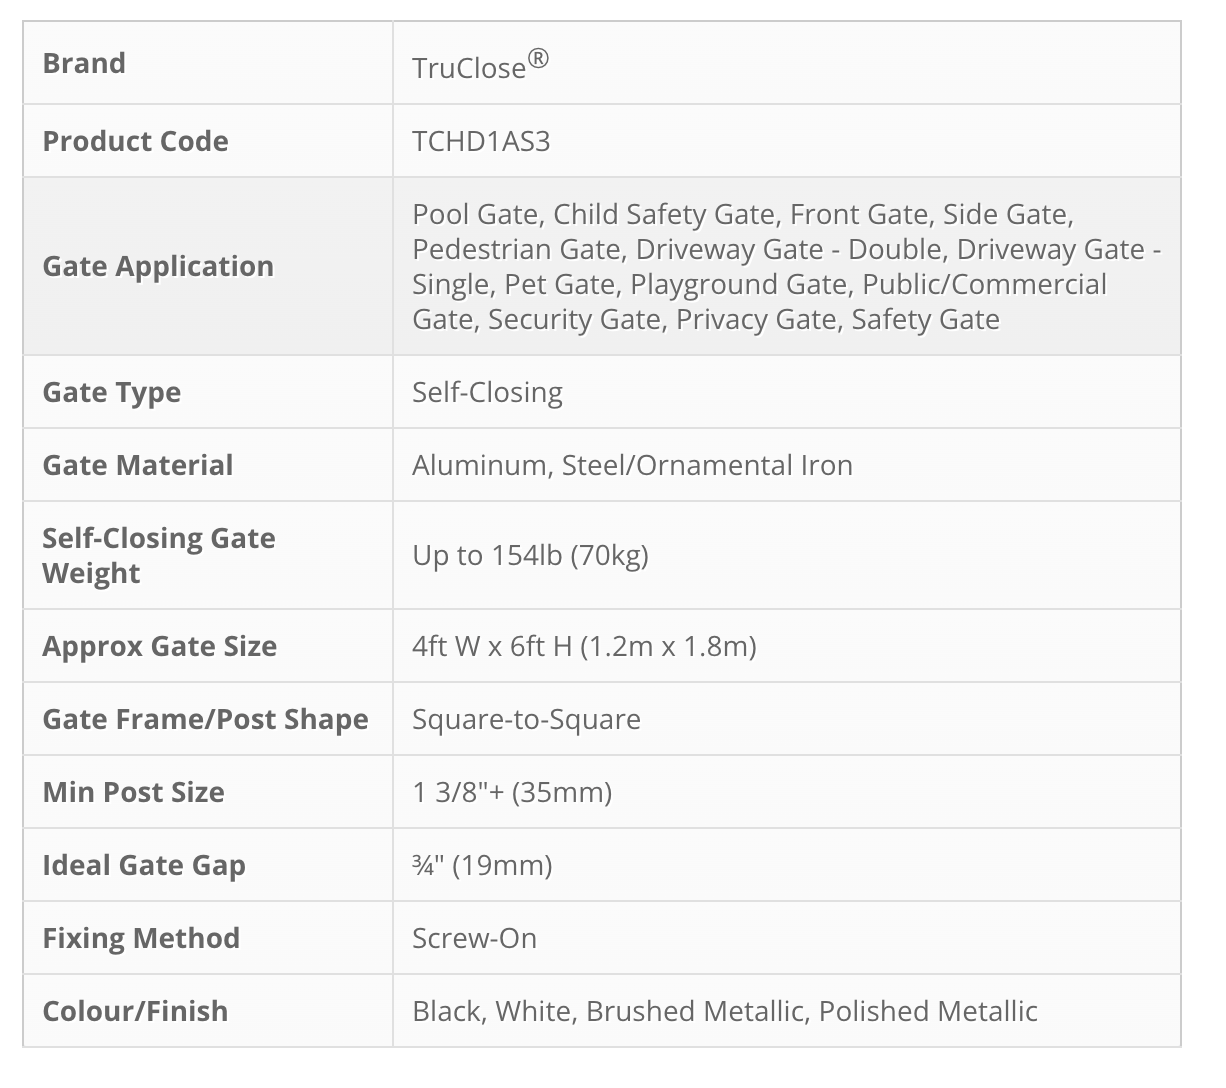This screenshot has height=1088, width=1226.
Task: Select the Square-to-Square value
Action: pos(526,719)
